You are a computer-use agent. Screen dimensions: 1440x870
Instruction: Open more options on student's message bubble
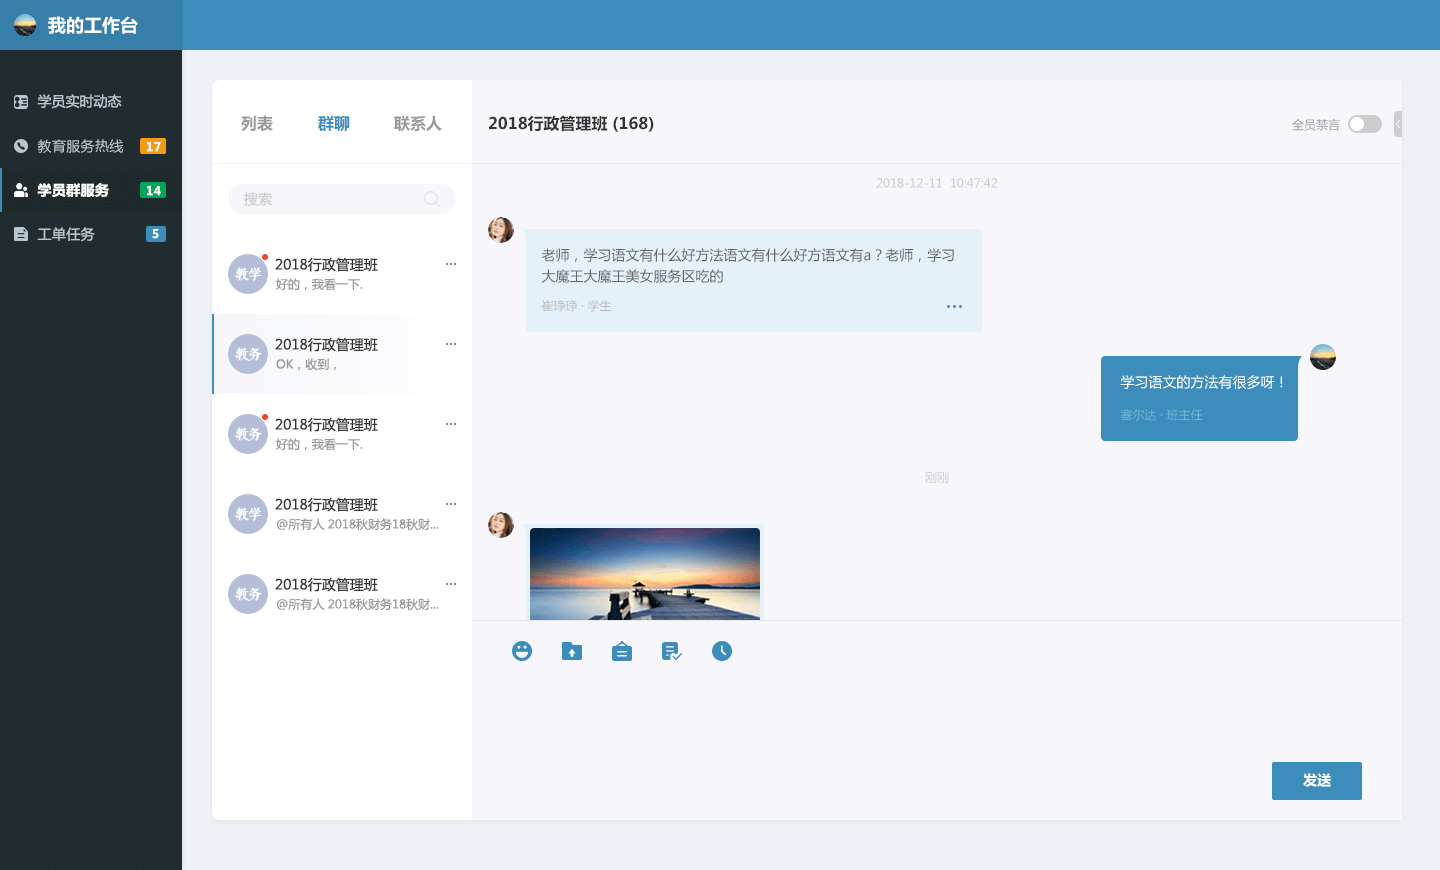954,306
